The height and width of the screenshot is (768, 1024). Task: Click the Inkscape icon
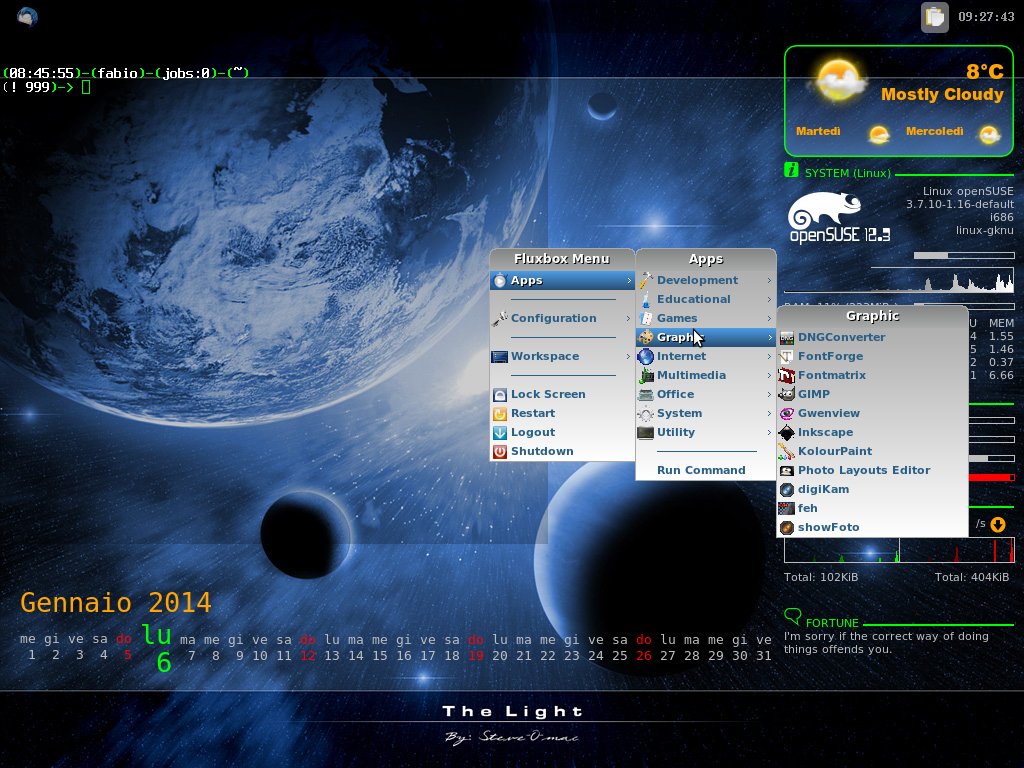[787, 432]
